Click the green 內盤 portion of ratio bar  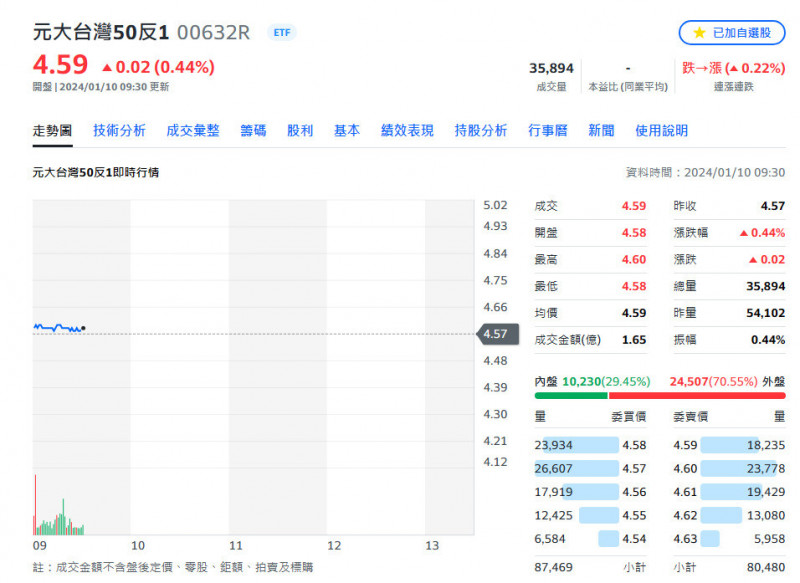pyautogui.click(x=571, y=396)
